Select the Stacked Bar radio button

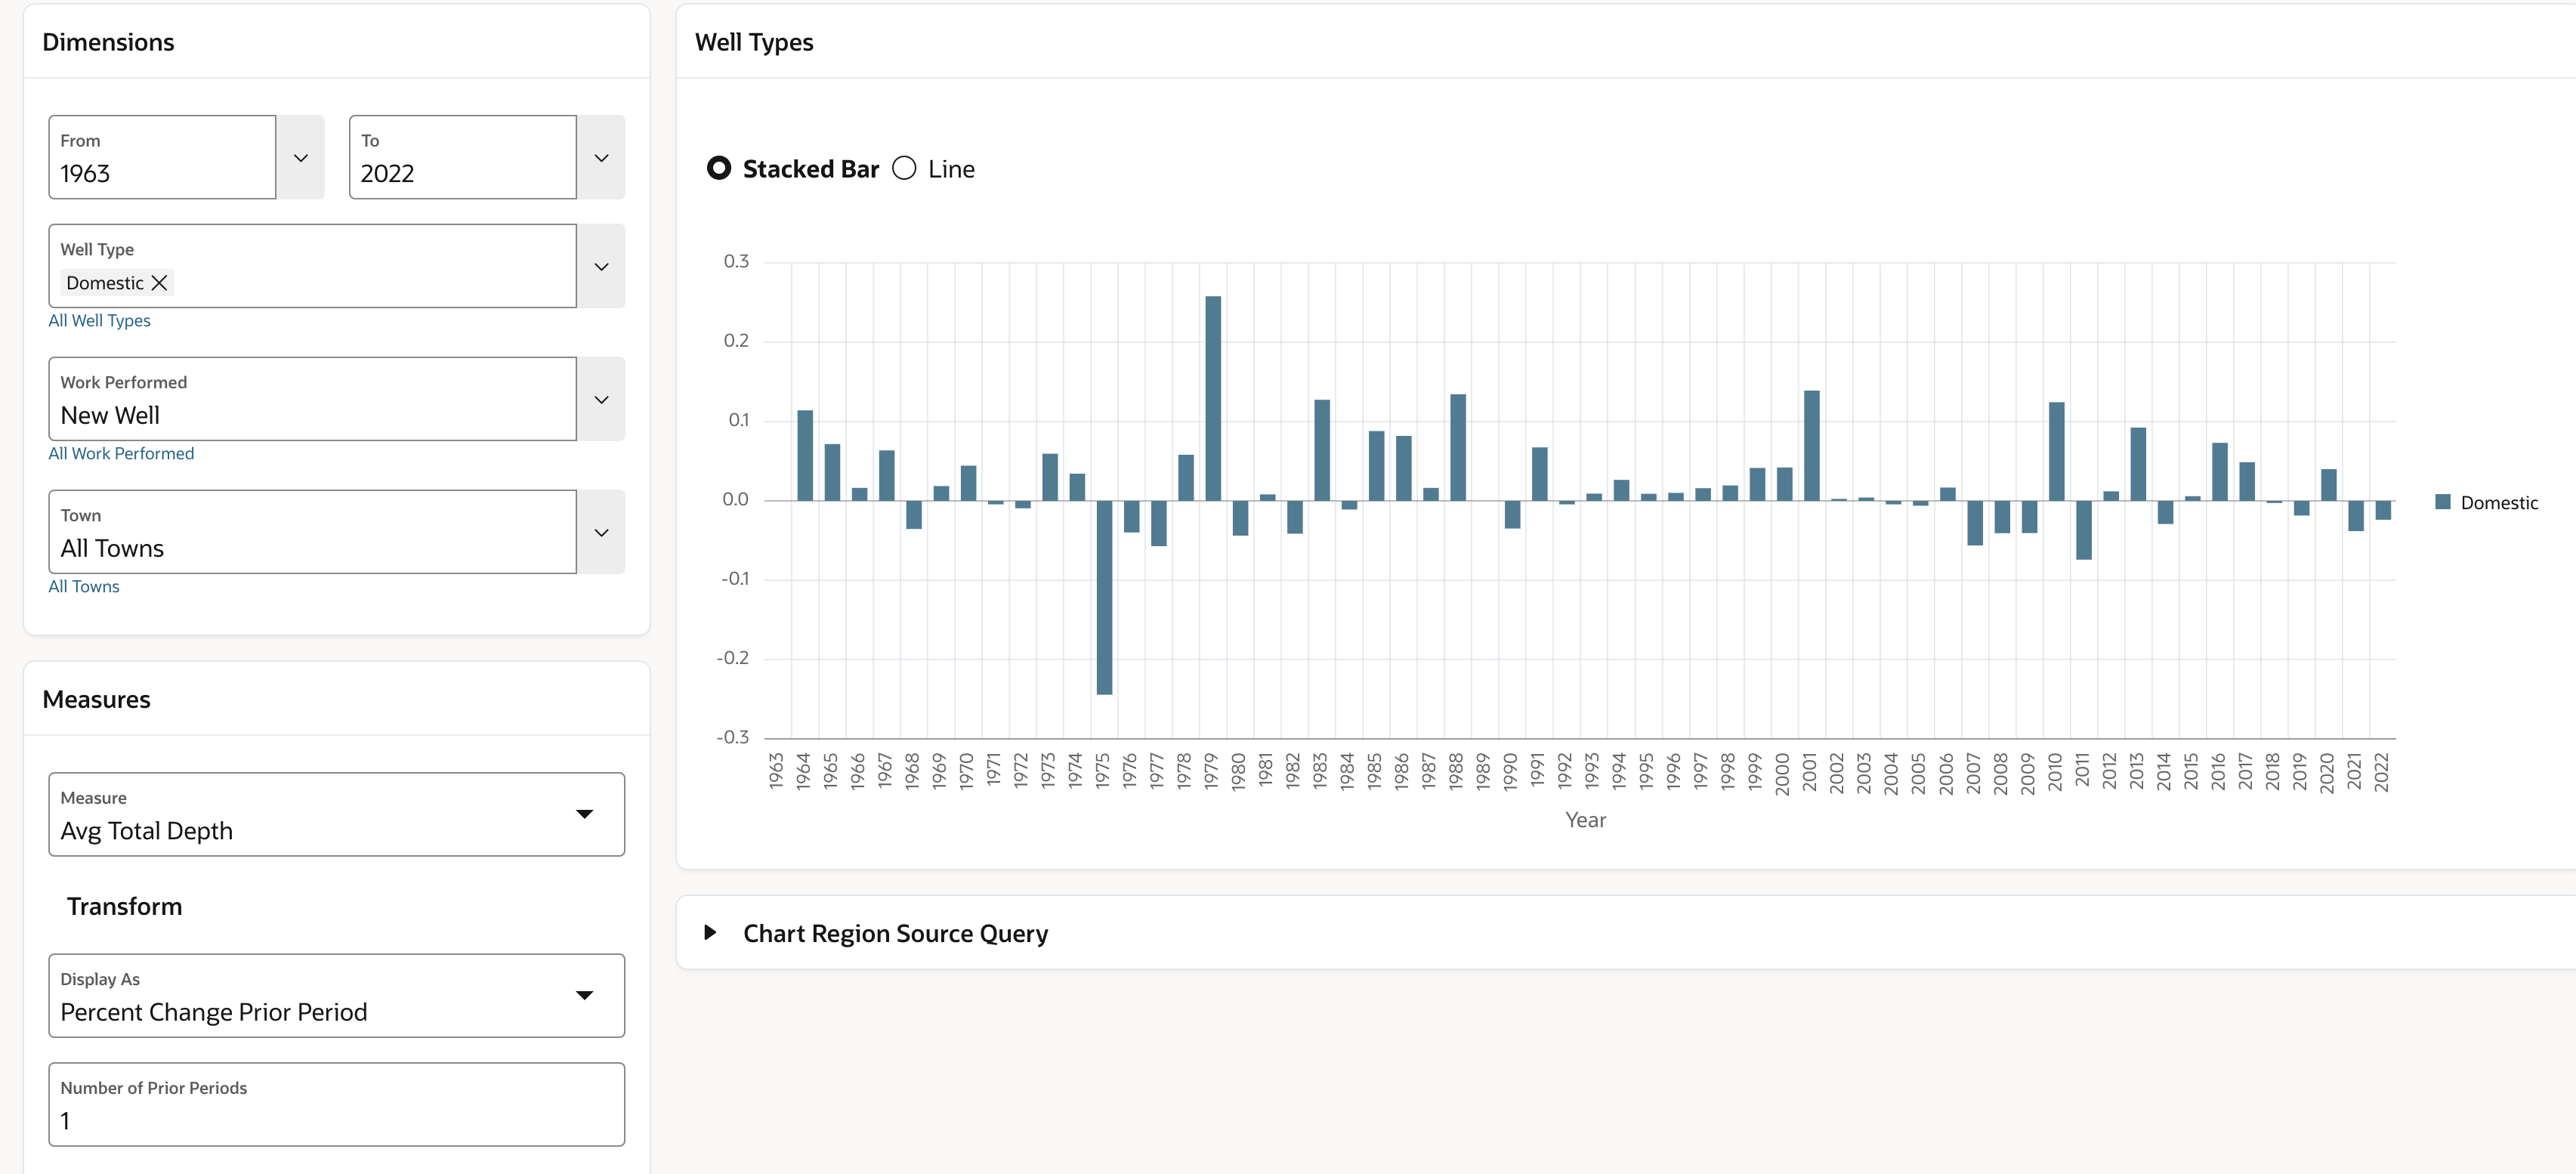pos(719,168)
